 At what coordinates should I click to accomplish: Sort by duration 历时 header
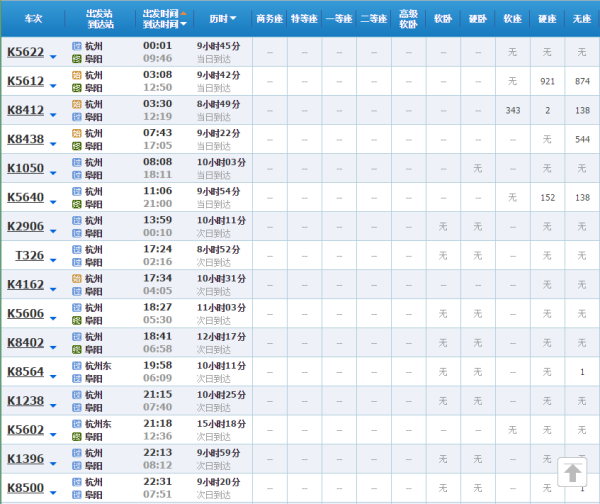(x=222, y=18)
